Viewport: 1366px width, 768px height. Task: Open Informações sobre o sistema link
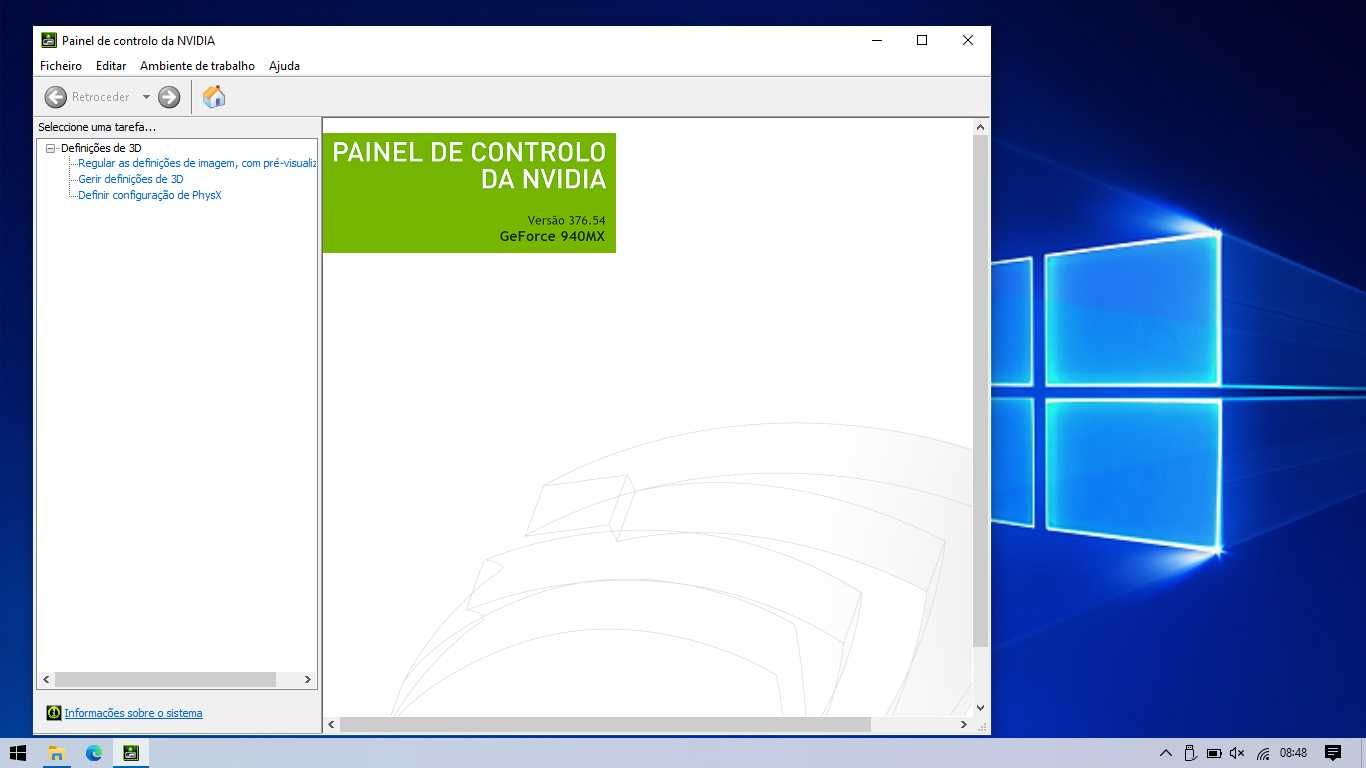[133, 713]
